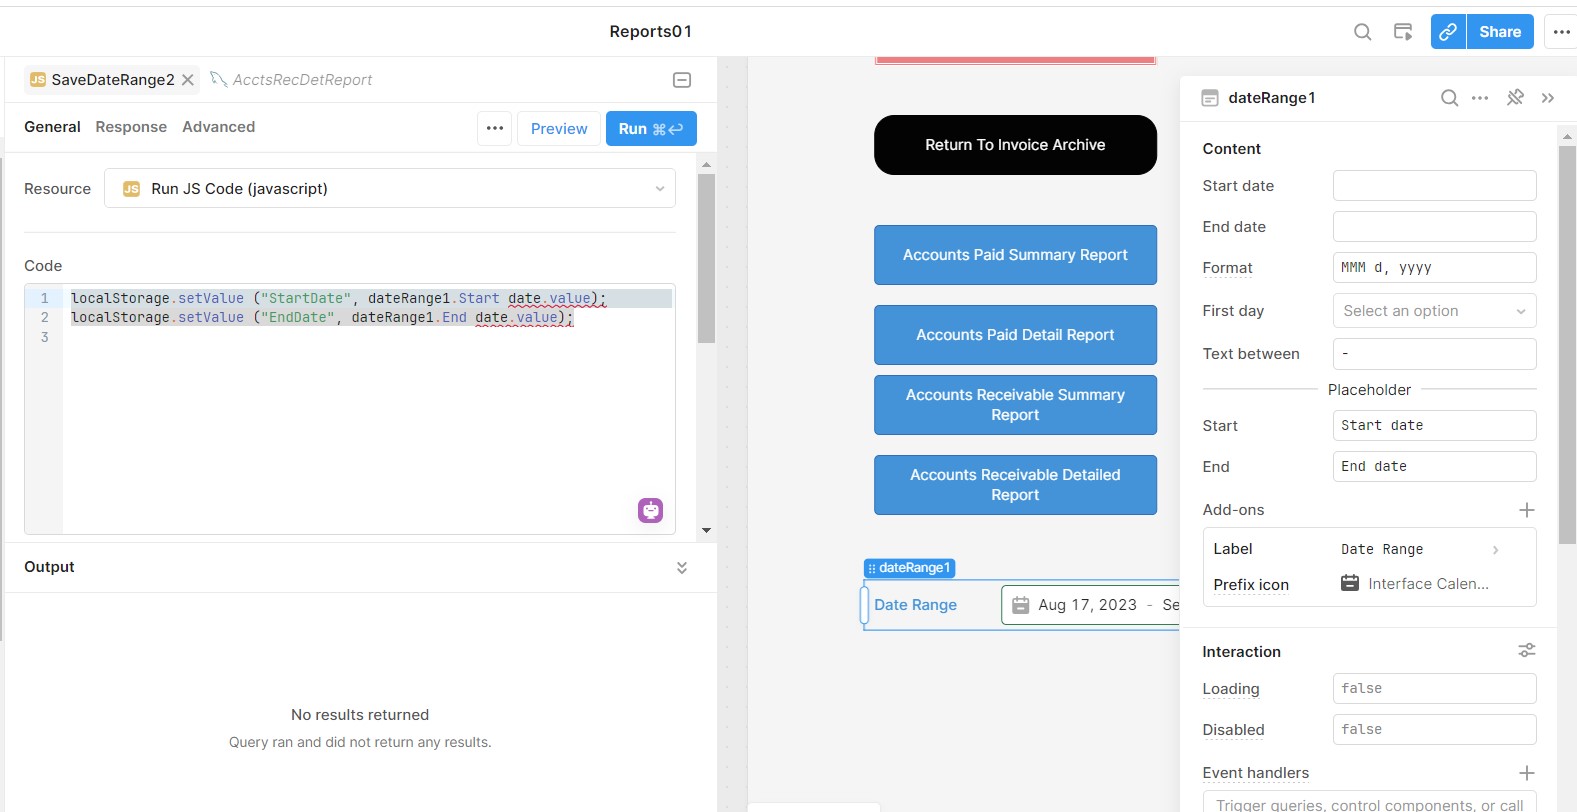The height and width of the screenshot is (812, 1577).
Task: Click the scroll down arrow of query editor
Action: point(706,531)
